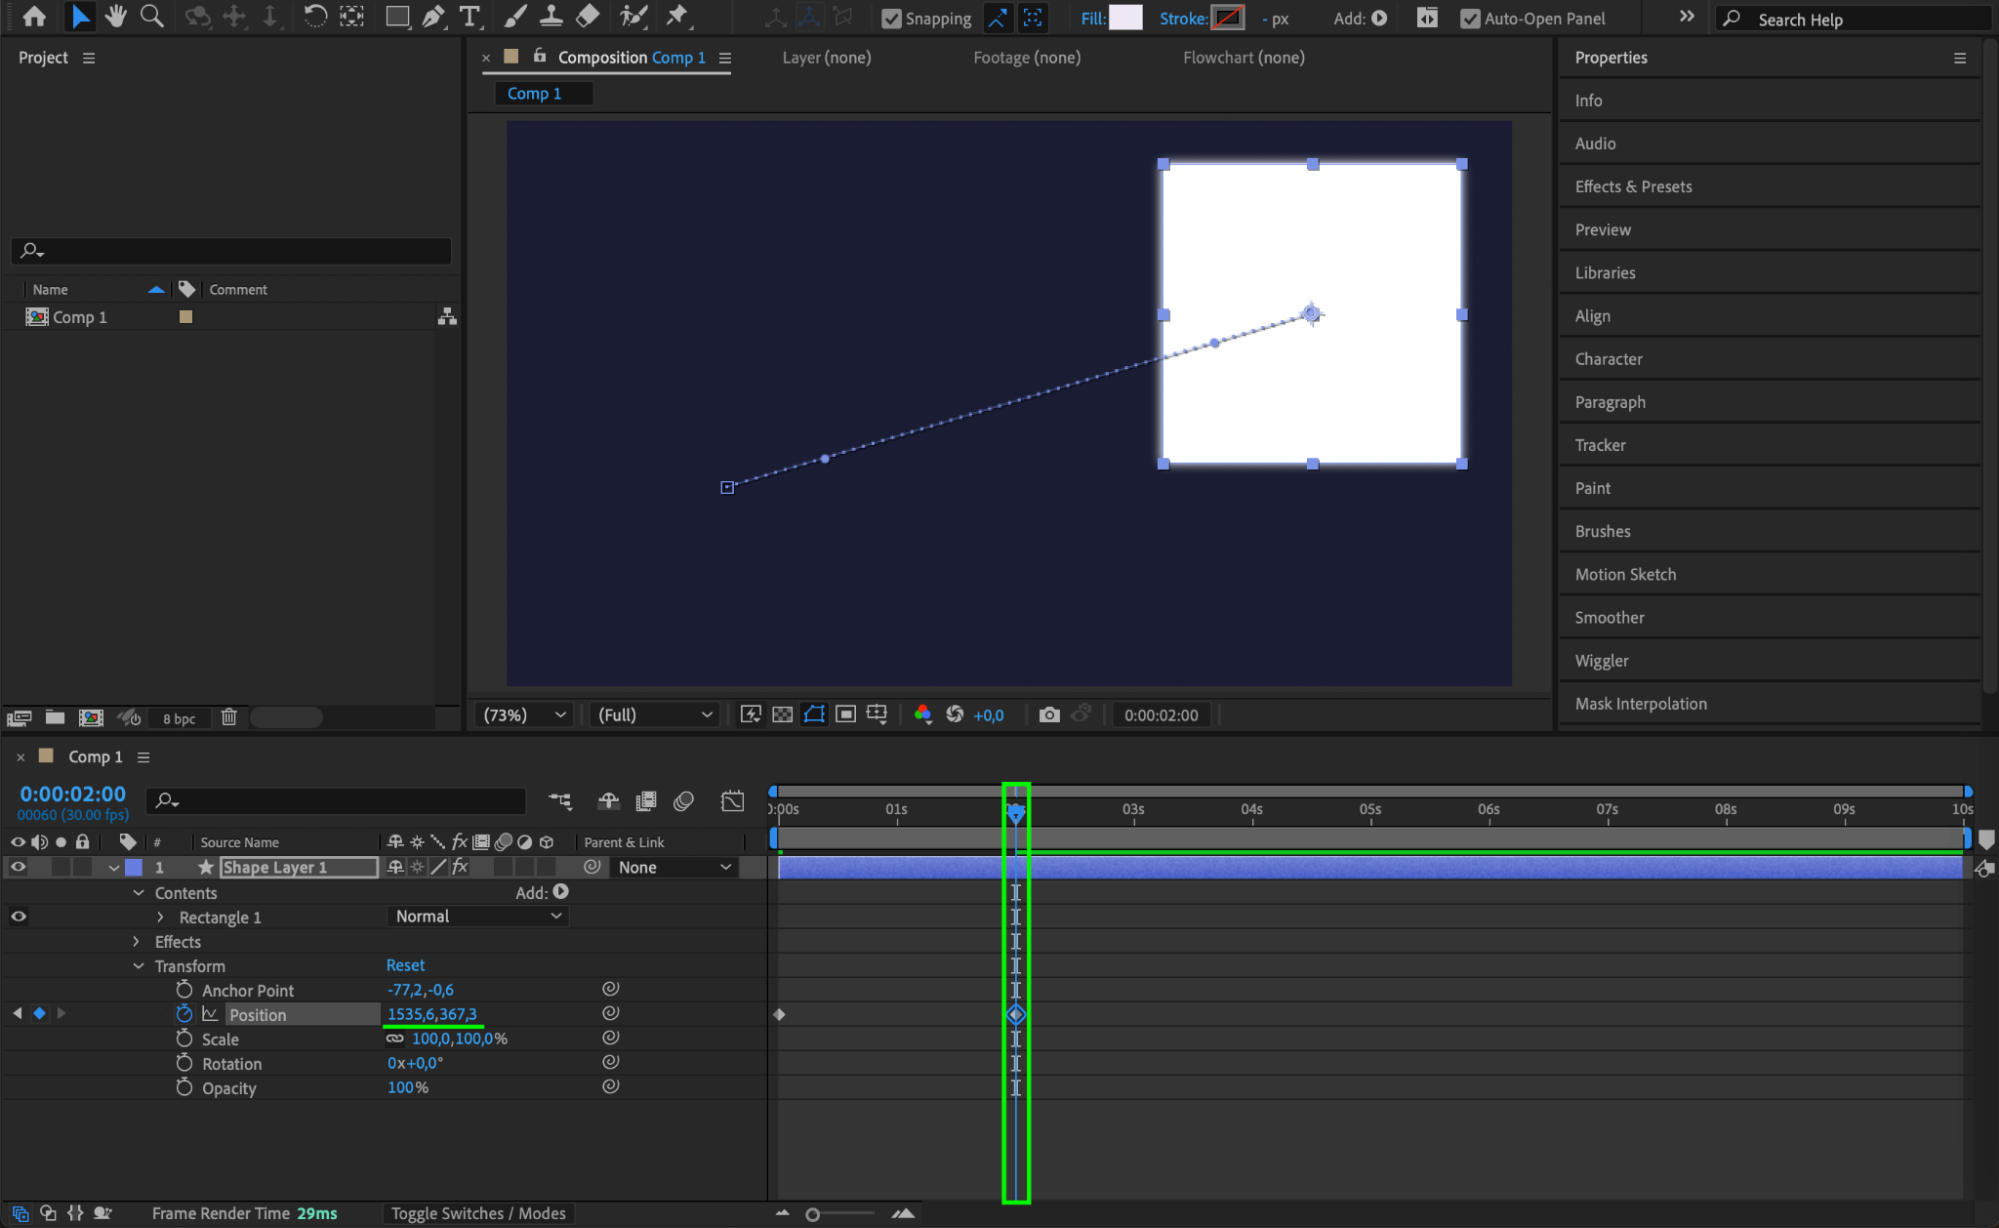
Task: Switch to the Footage (none) tab
Action: pyautogui.click(x=1026, y=57)
